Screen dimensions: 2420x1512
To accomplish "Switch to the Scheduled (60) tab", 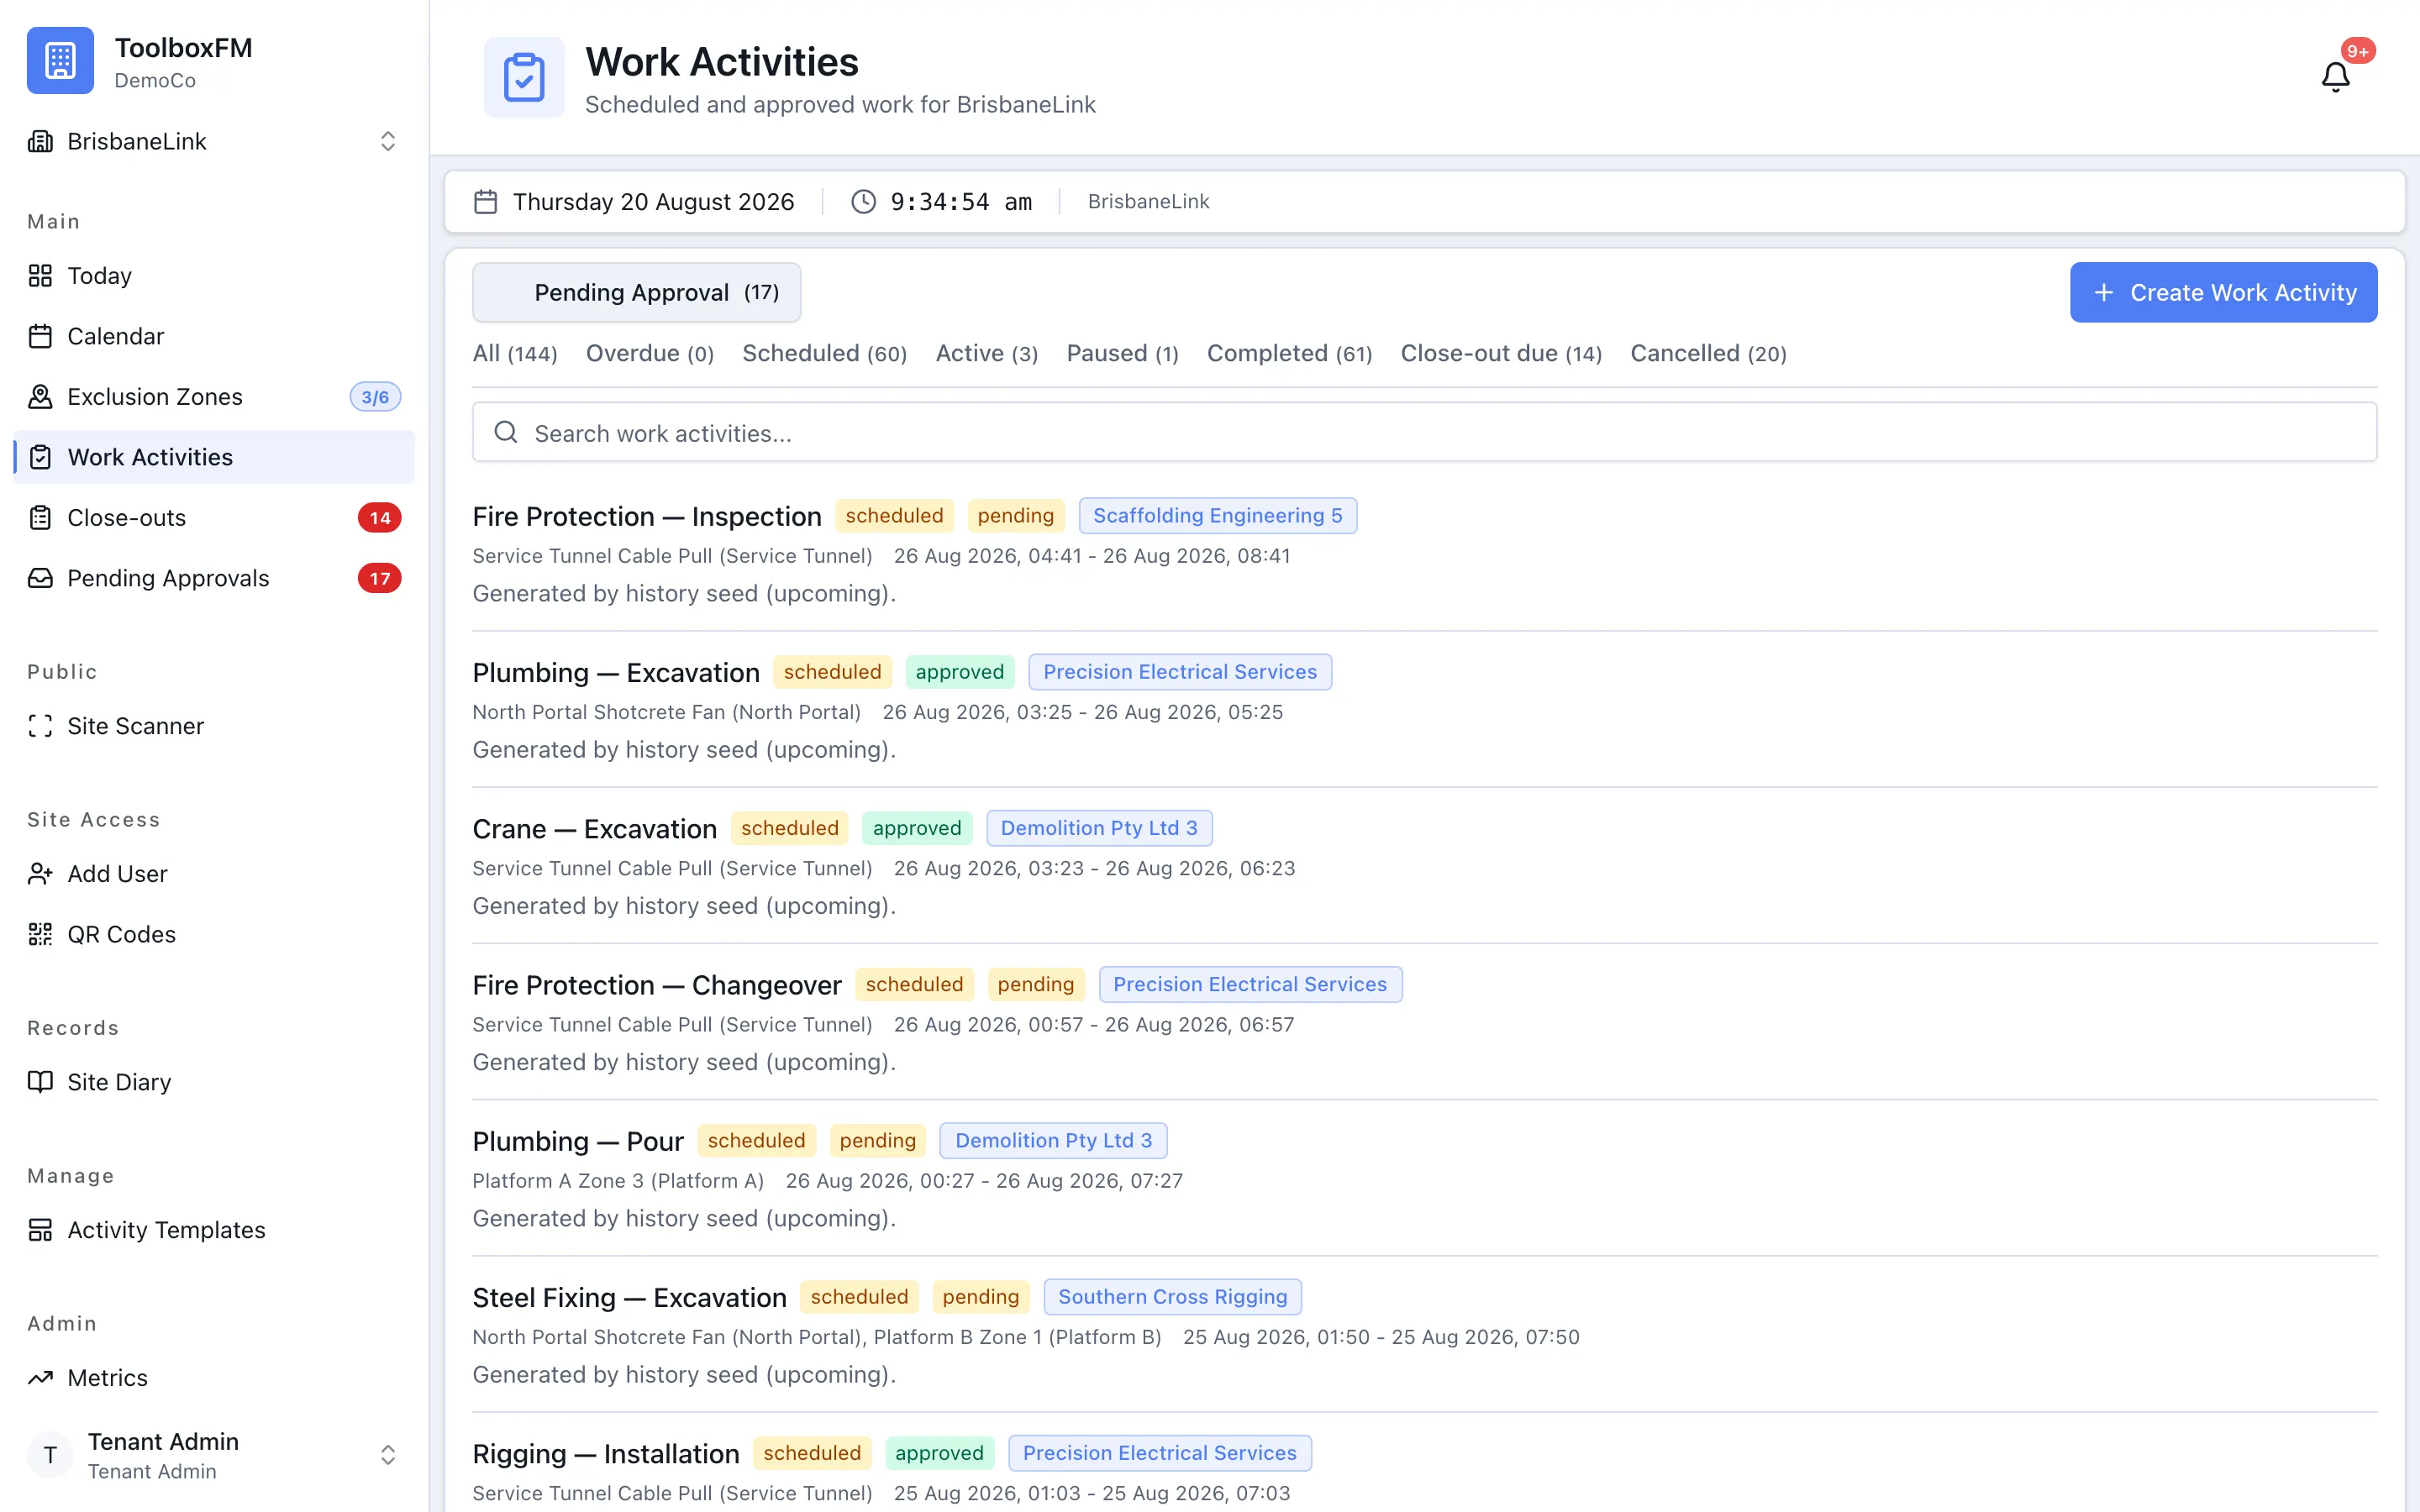I will point(825,354).
